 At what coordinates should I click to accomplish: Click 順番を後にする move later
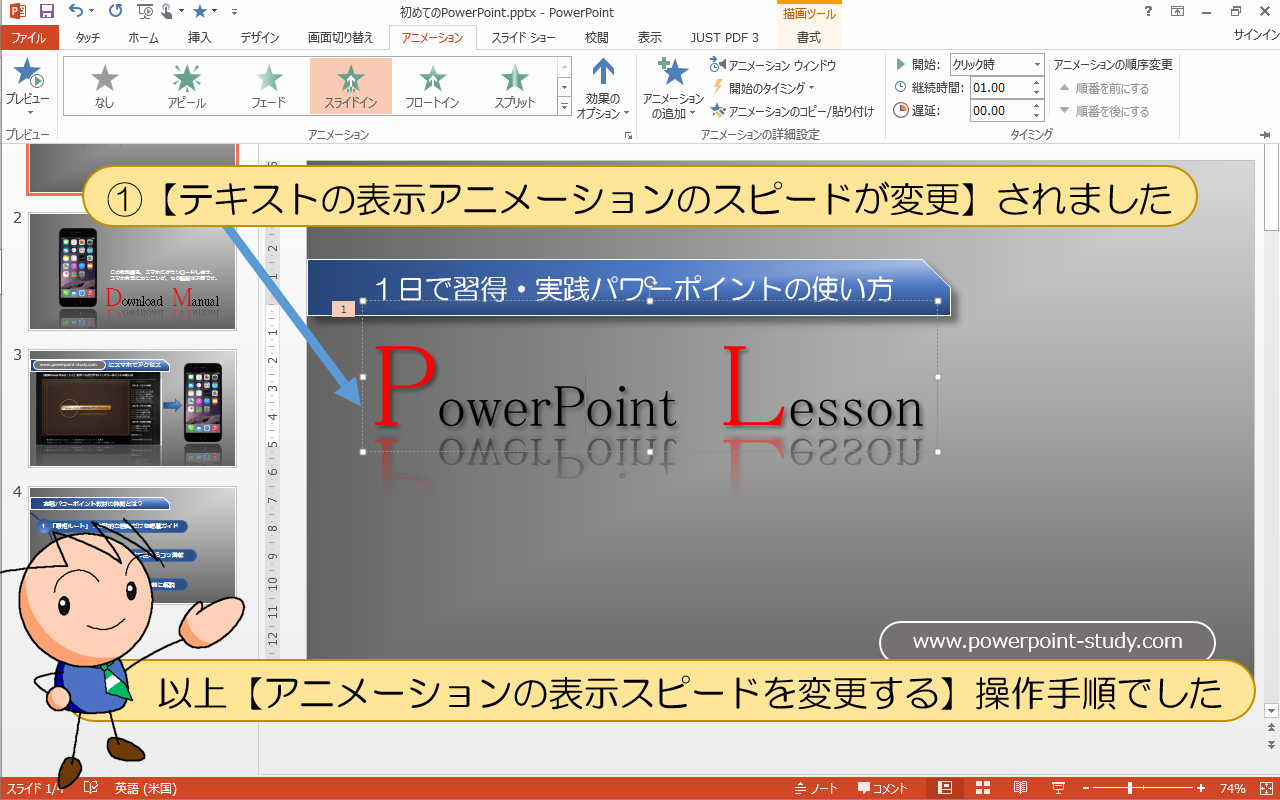(x=1104, y=111)
